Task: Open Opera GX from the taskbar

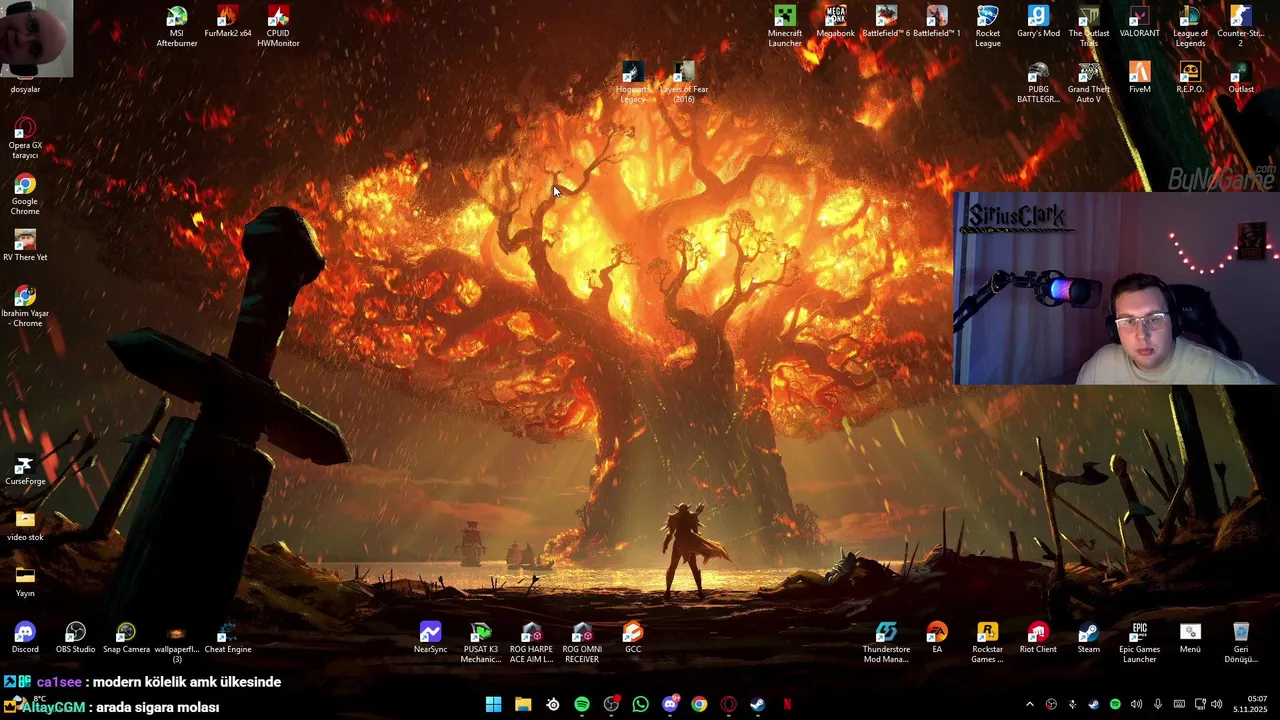Action: point(729,705)
